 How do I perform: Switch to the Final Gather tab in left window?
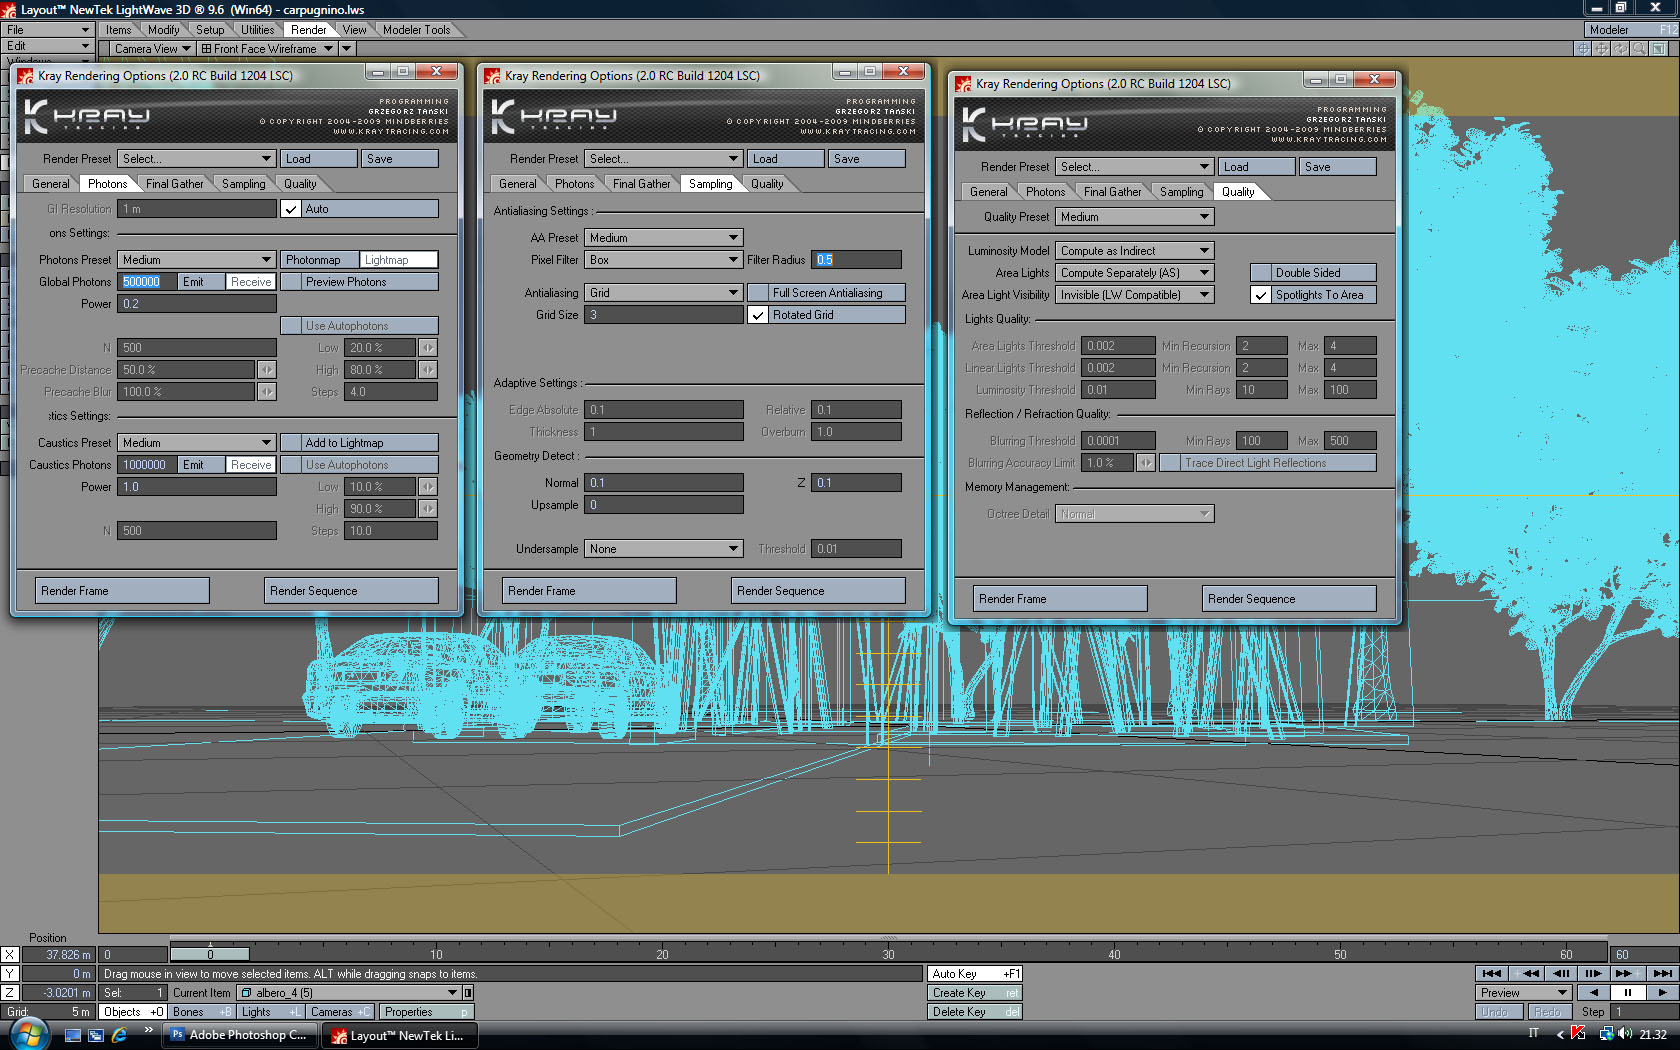(174, 184)
